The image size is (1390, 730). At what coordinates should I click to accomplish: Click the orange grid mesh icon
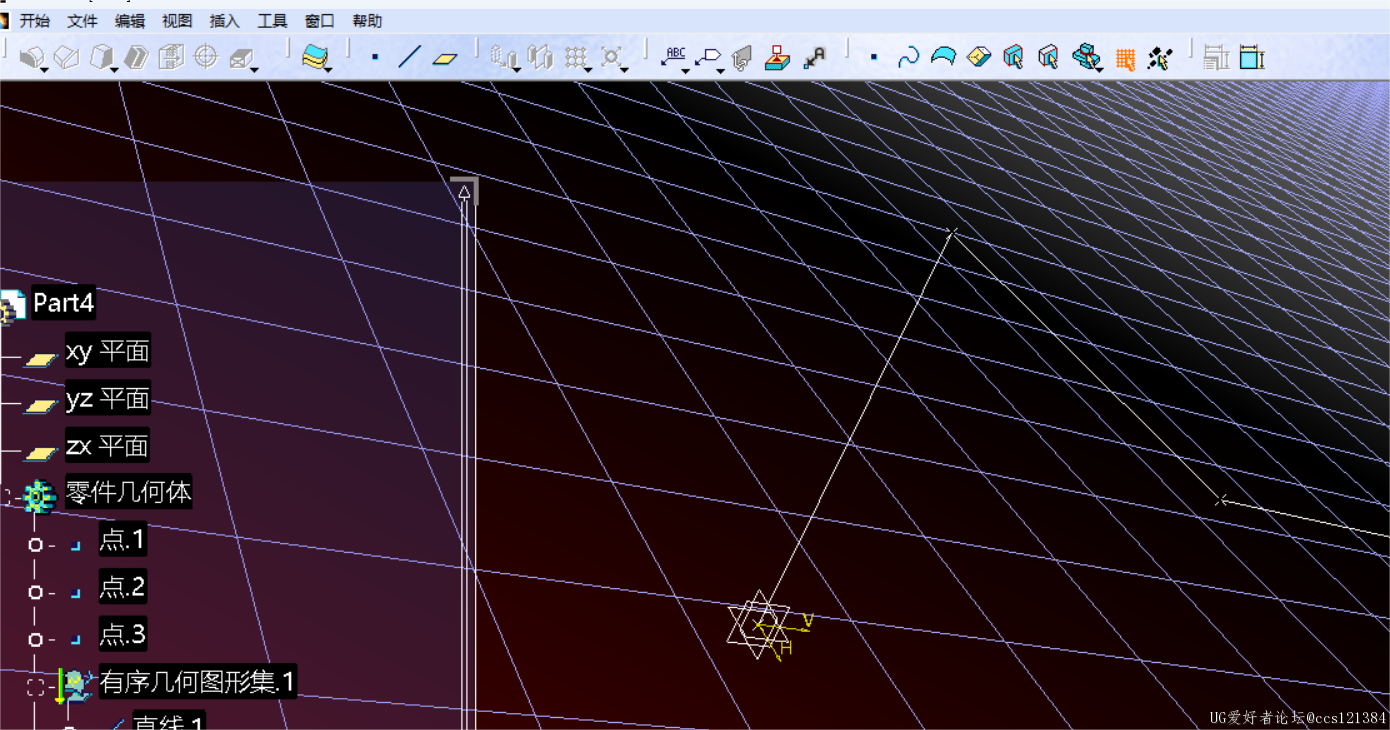pyautogui.click(x=1125, y=60)
